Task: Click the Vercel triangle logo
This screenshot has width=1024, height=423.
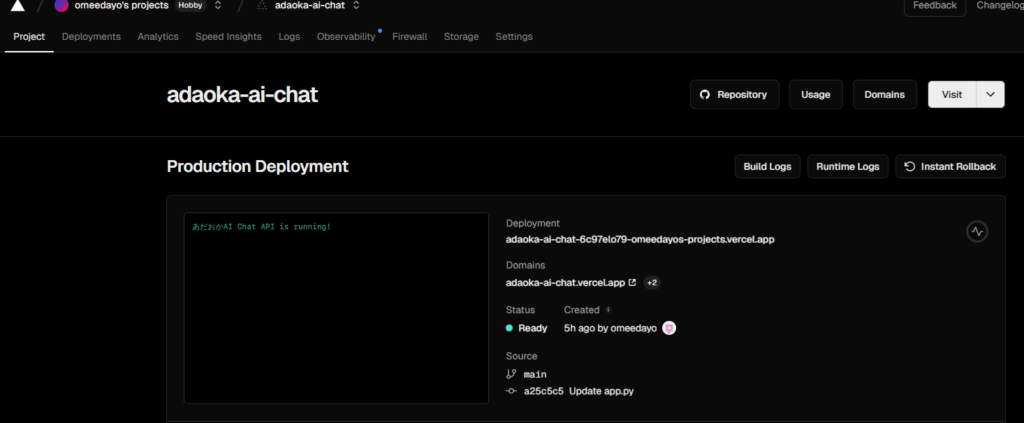Action: tap(17, 6)
